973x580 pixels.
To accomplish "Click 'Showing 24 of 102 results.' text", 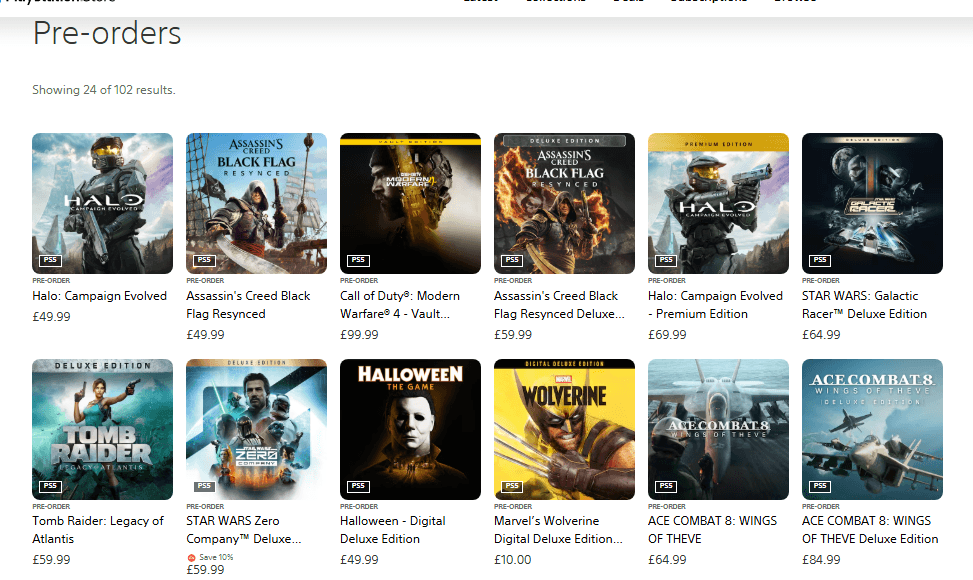I will point(104,90).
